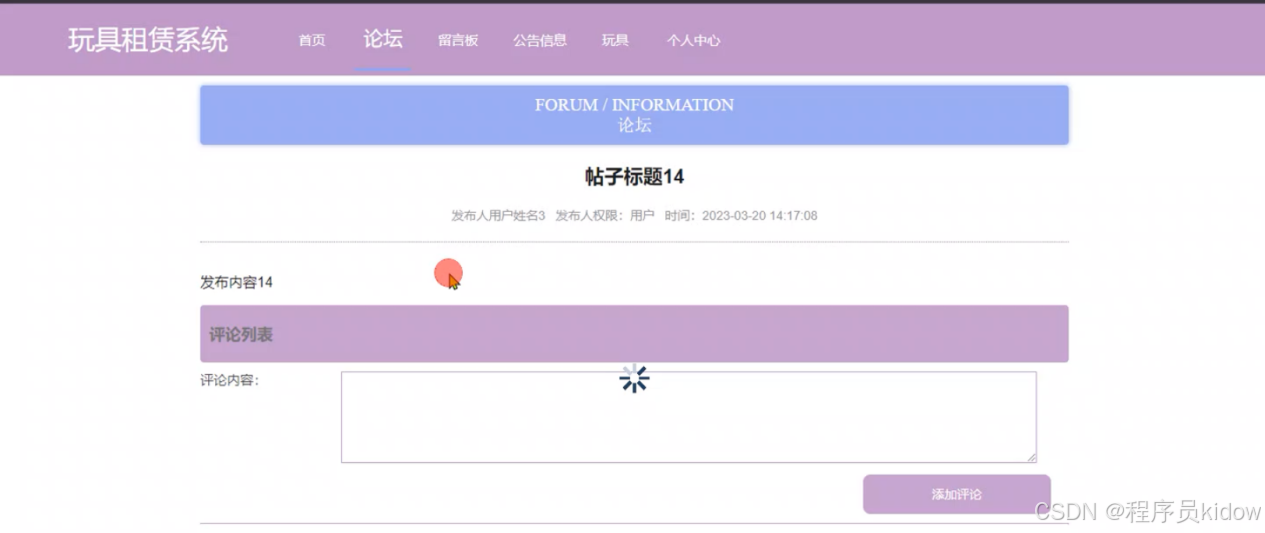1265x533 pixels.
Task: Click the CSDN @程序员kidow watermark
Action: pyautogui.click(x=1148, y=512)
